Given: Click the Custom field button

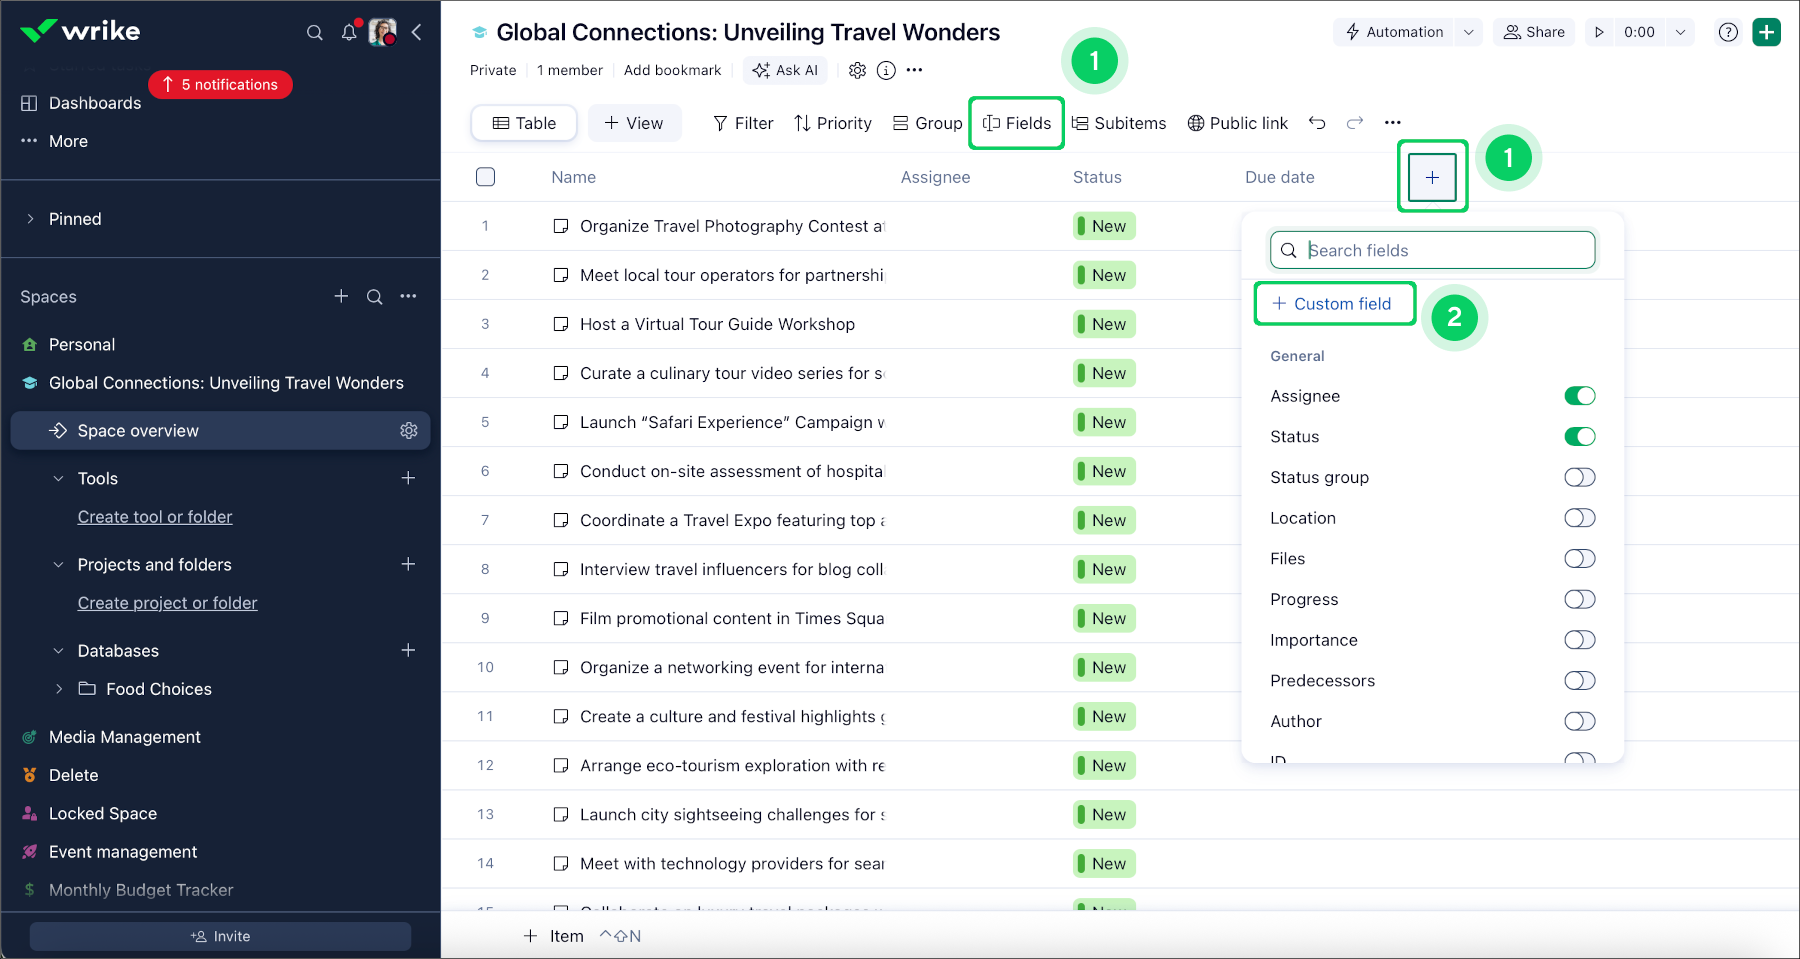Looking at the screenshot, I should tap(1332, 304).
